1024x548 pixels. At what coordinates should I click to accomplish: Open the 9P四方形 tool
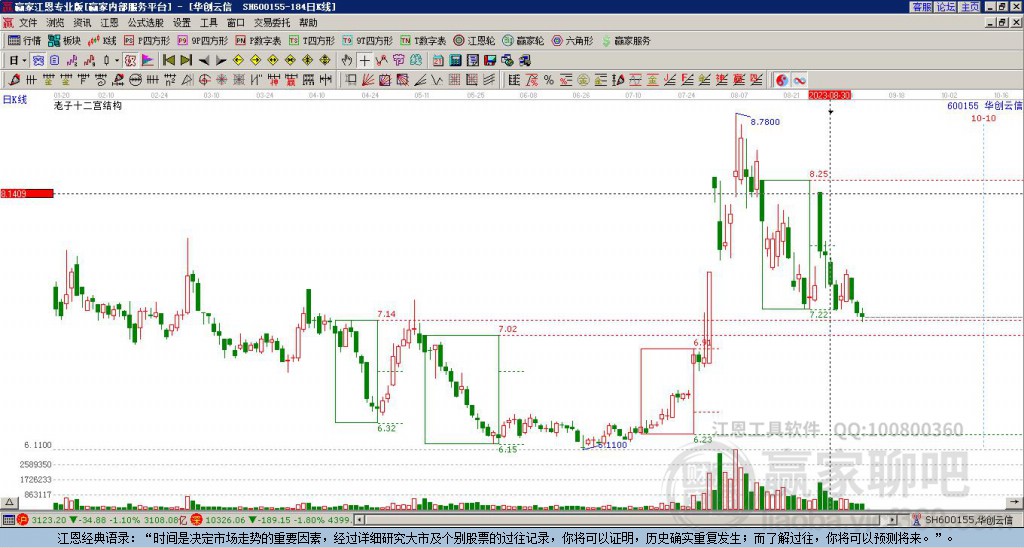pyautogui.click(x=202, y=40)
